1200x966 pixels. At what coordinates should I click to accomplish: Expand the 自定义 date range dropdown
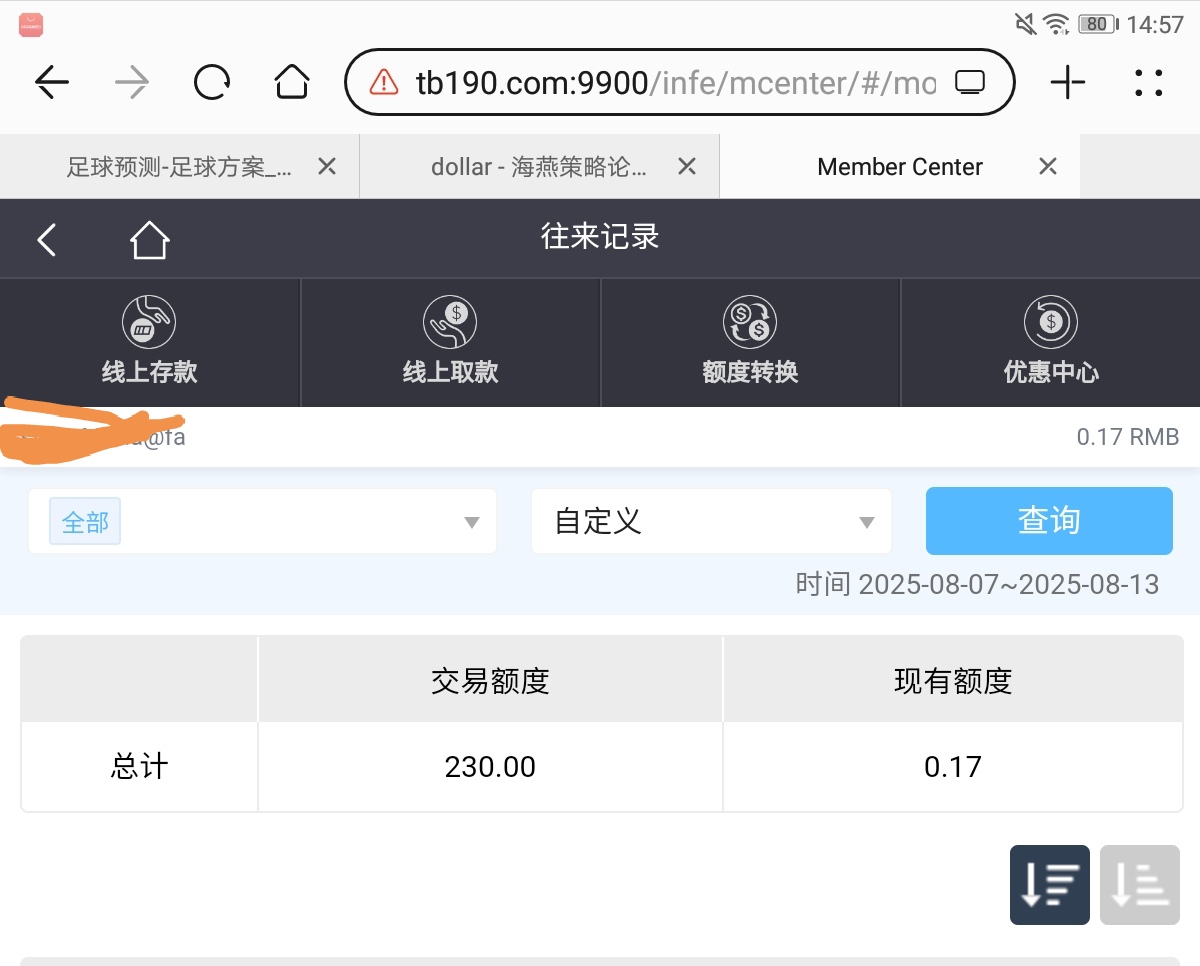coord(710,522)
